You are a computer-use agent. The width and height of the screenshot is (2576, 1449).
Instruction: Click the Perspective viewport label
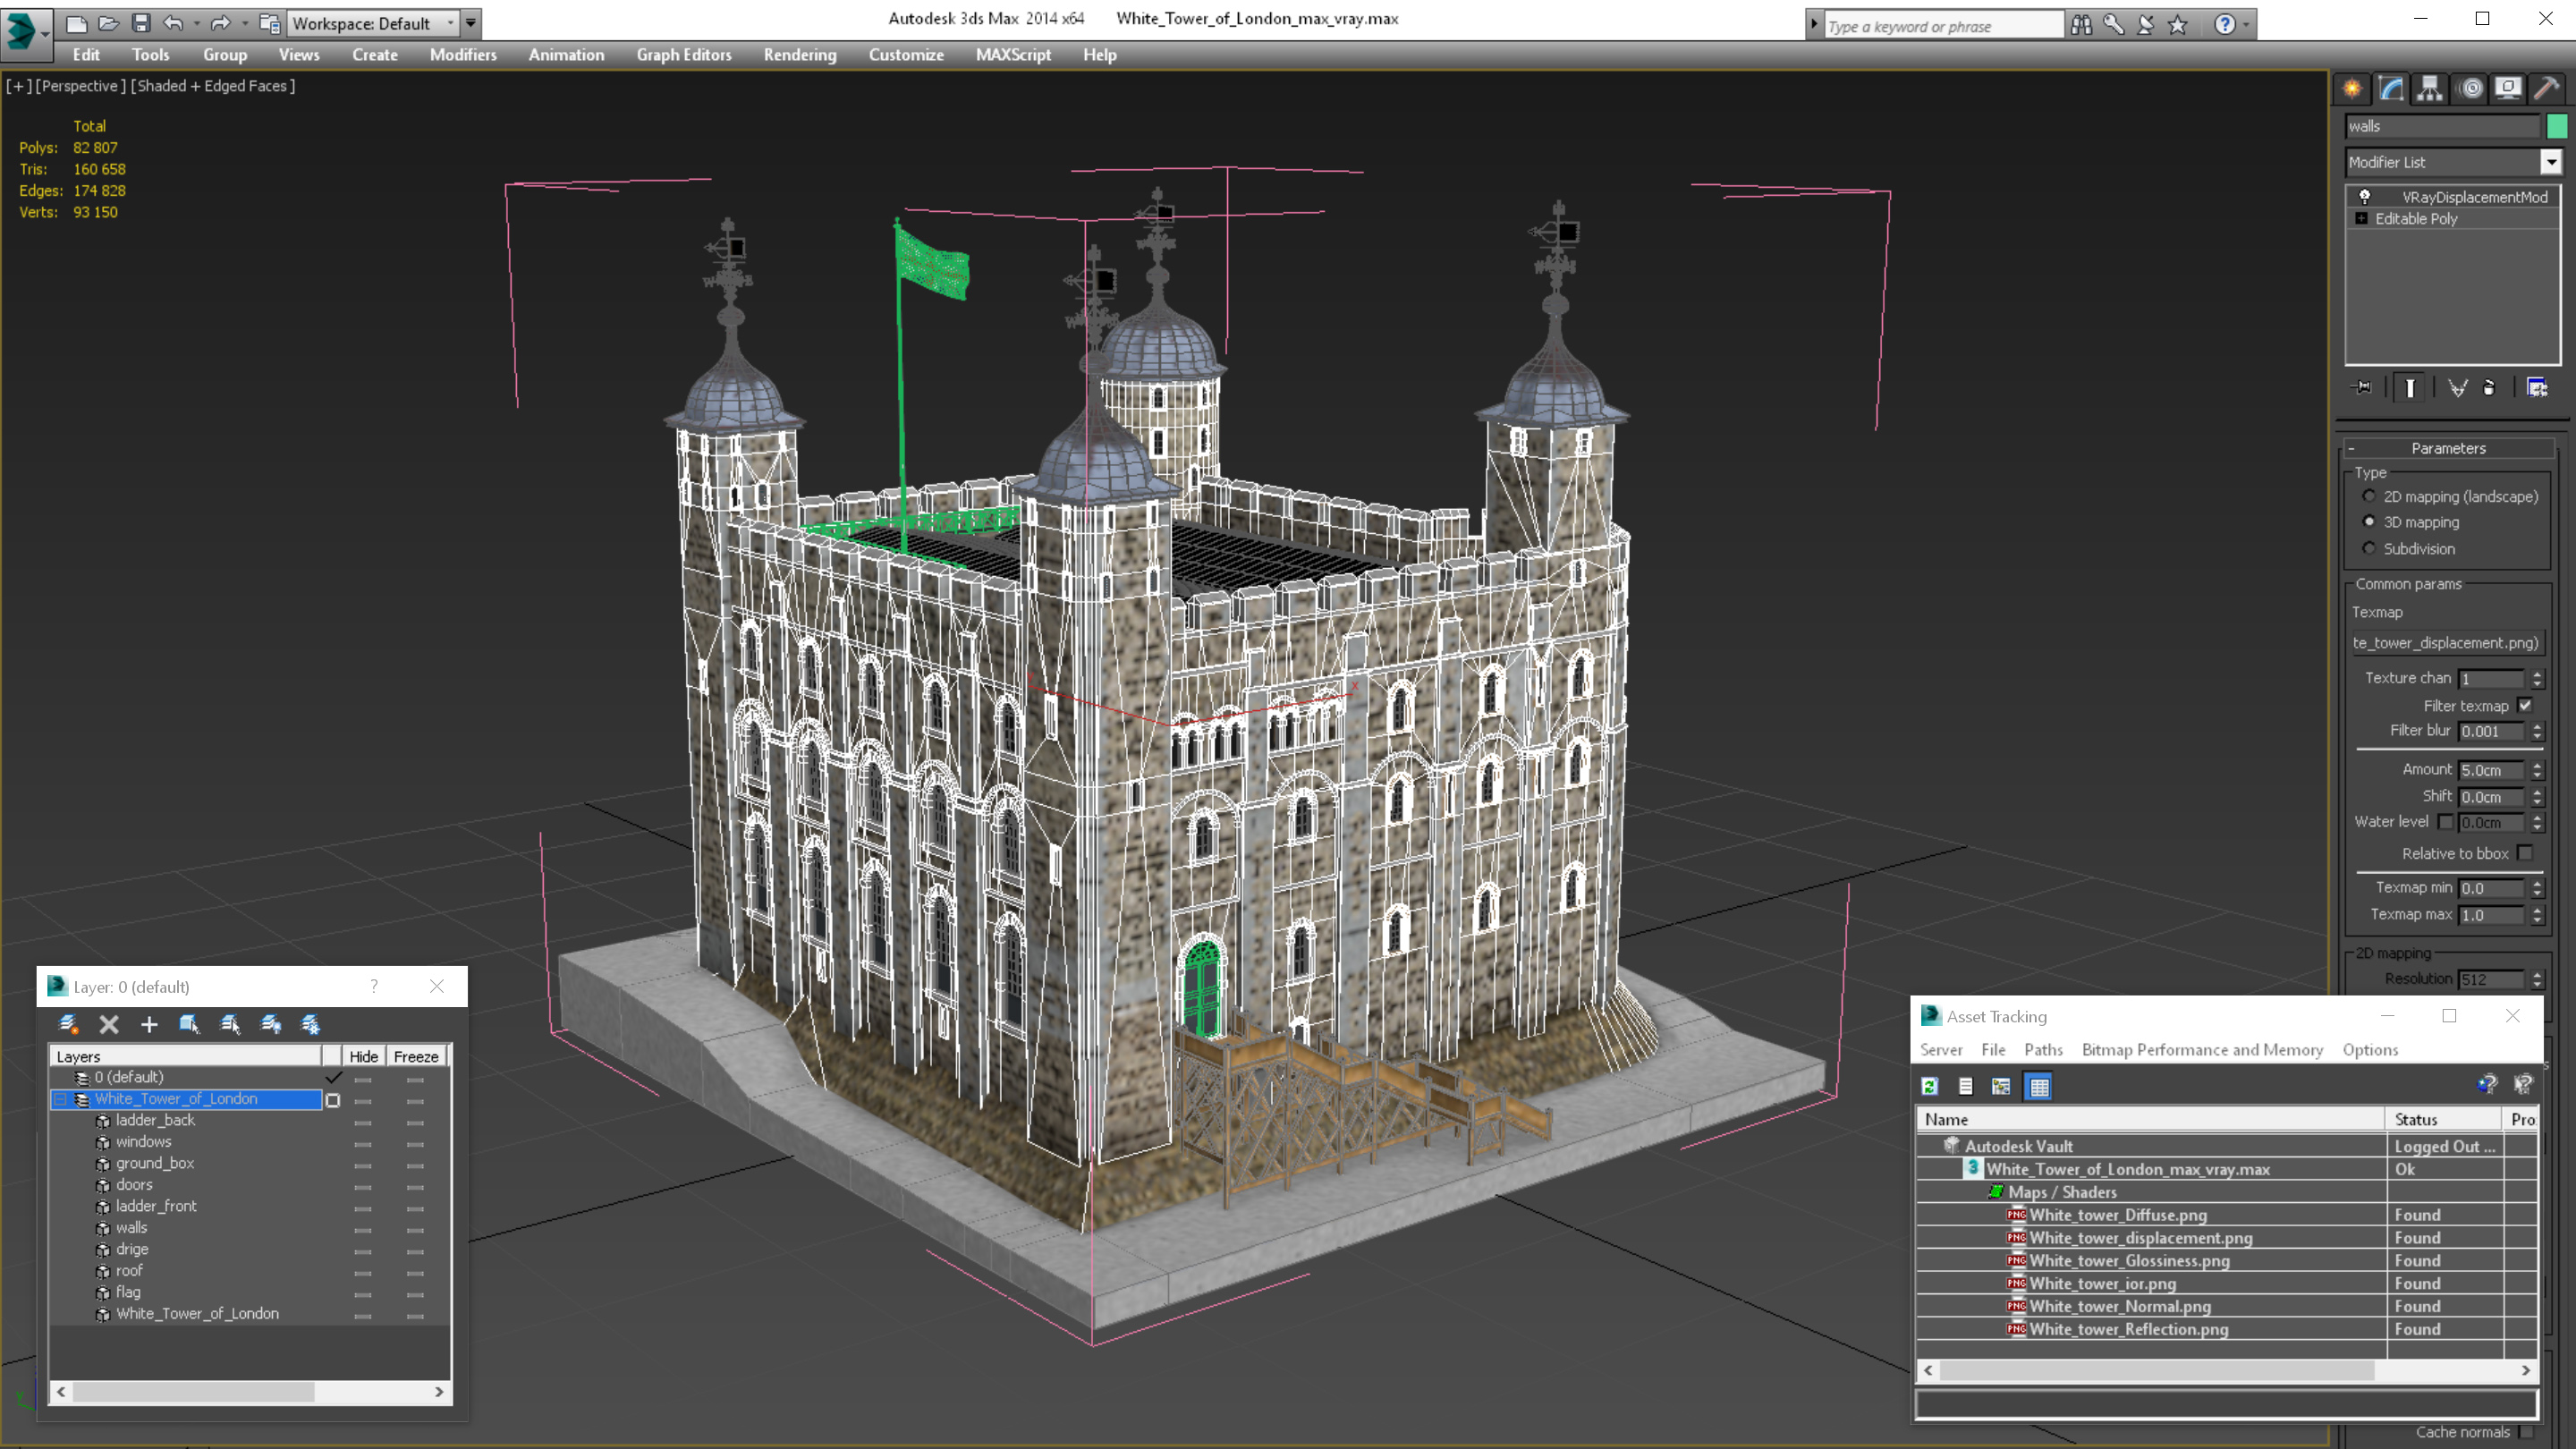coord(81,86)
